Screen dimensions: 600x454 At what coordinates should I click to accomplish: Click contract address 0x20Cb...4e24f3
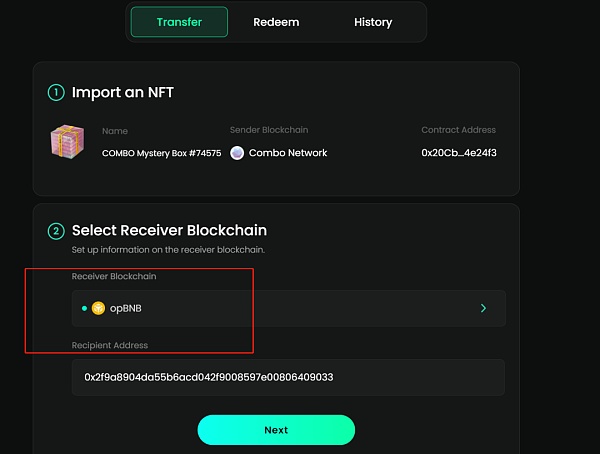point(459,153)
